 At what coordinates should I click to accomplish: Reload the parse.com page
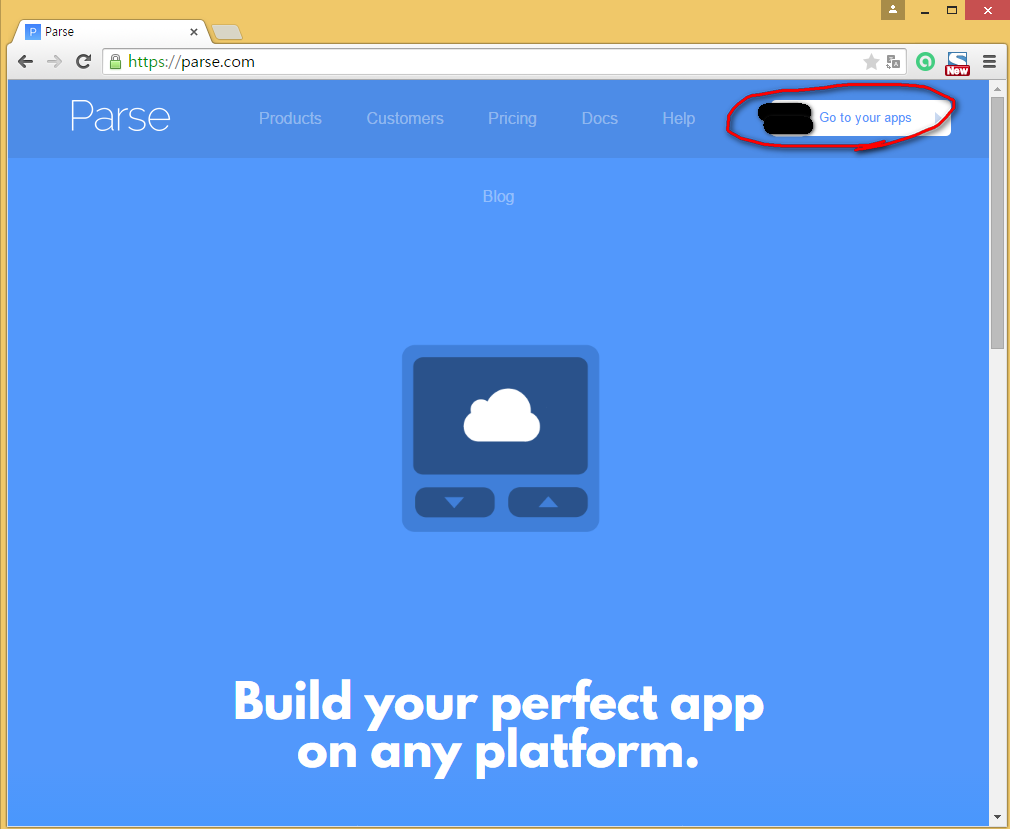(x=83, y=62)
